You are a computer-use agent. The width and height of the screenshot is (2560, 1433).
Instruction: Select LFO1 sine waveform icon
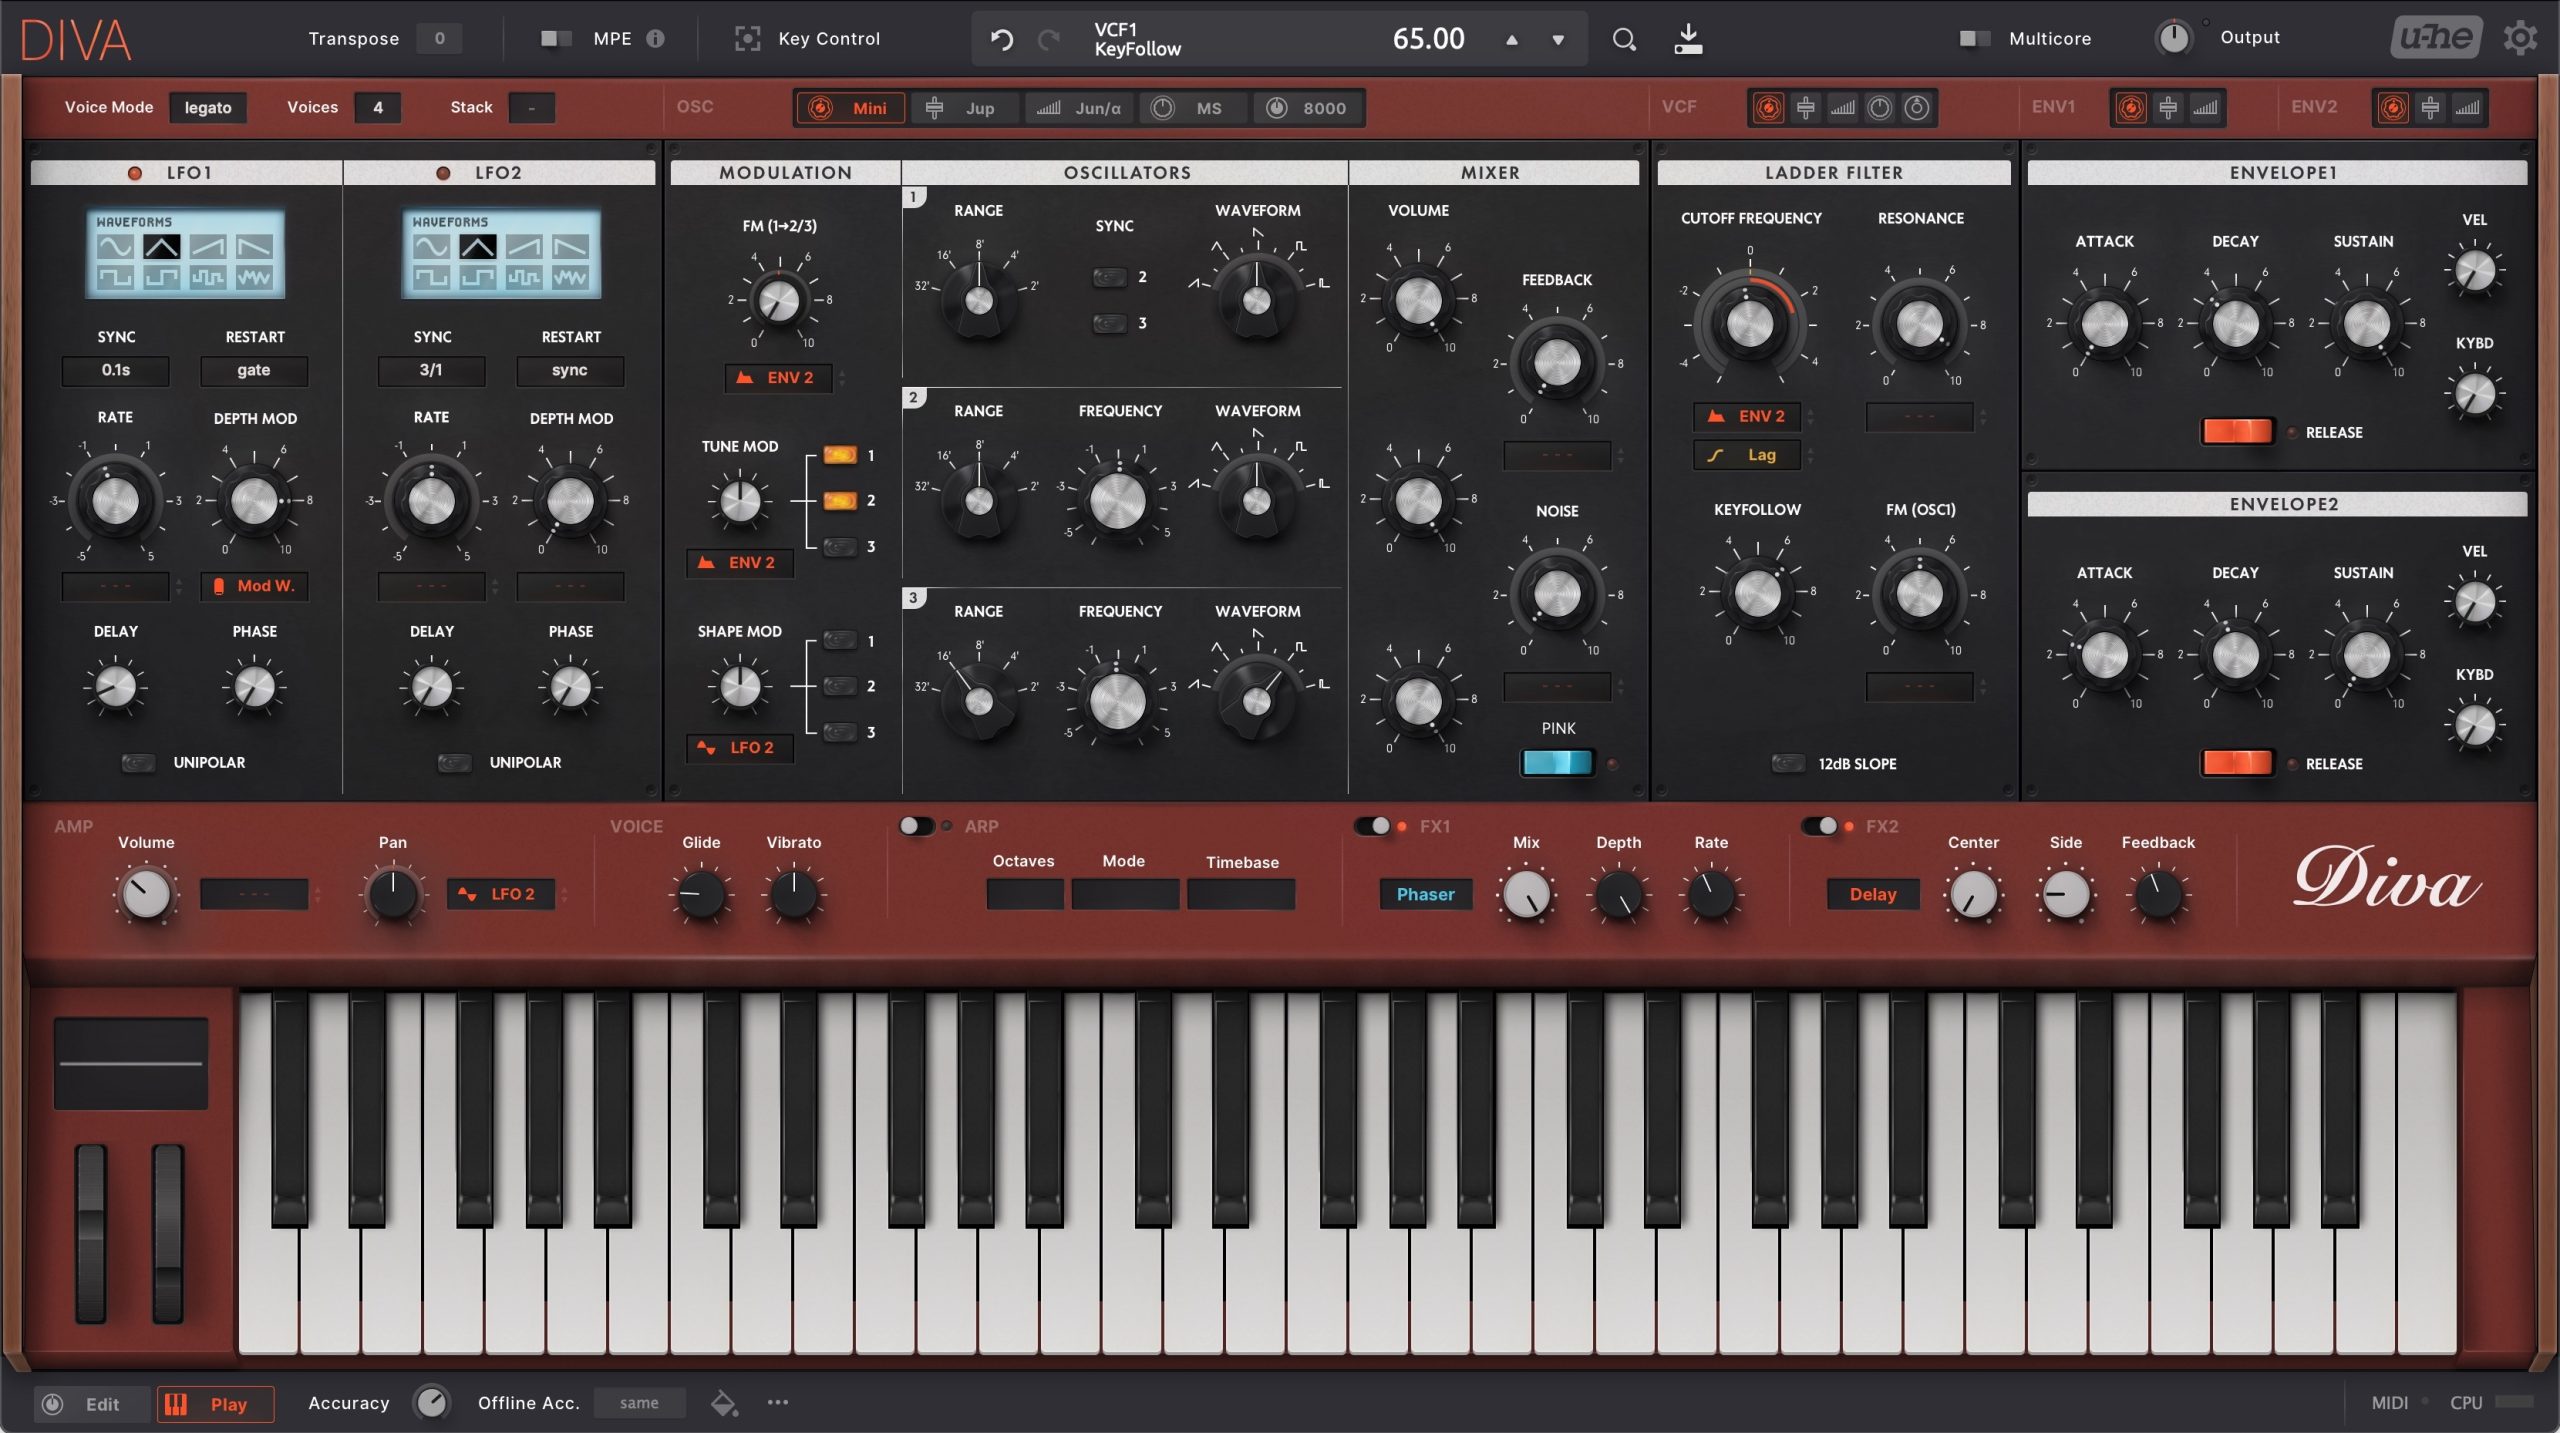(x=115, y=246)
